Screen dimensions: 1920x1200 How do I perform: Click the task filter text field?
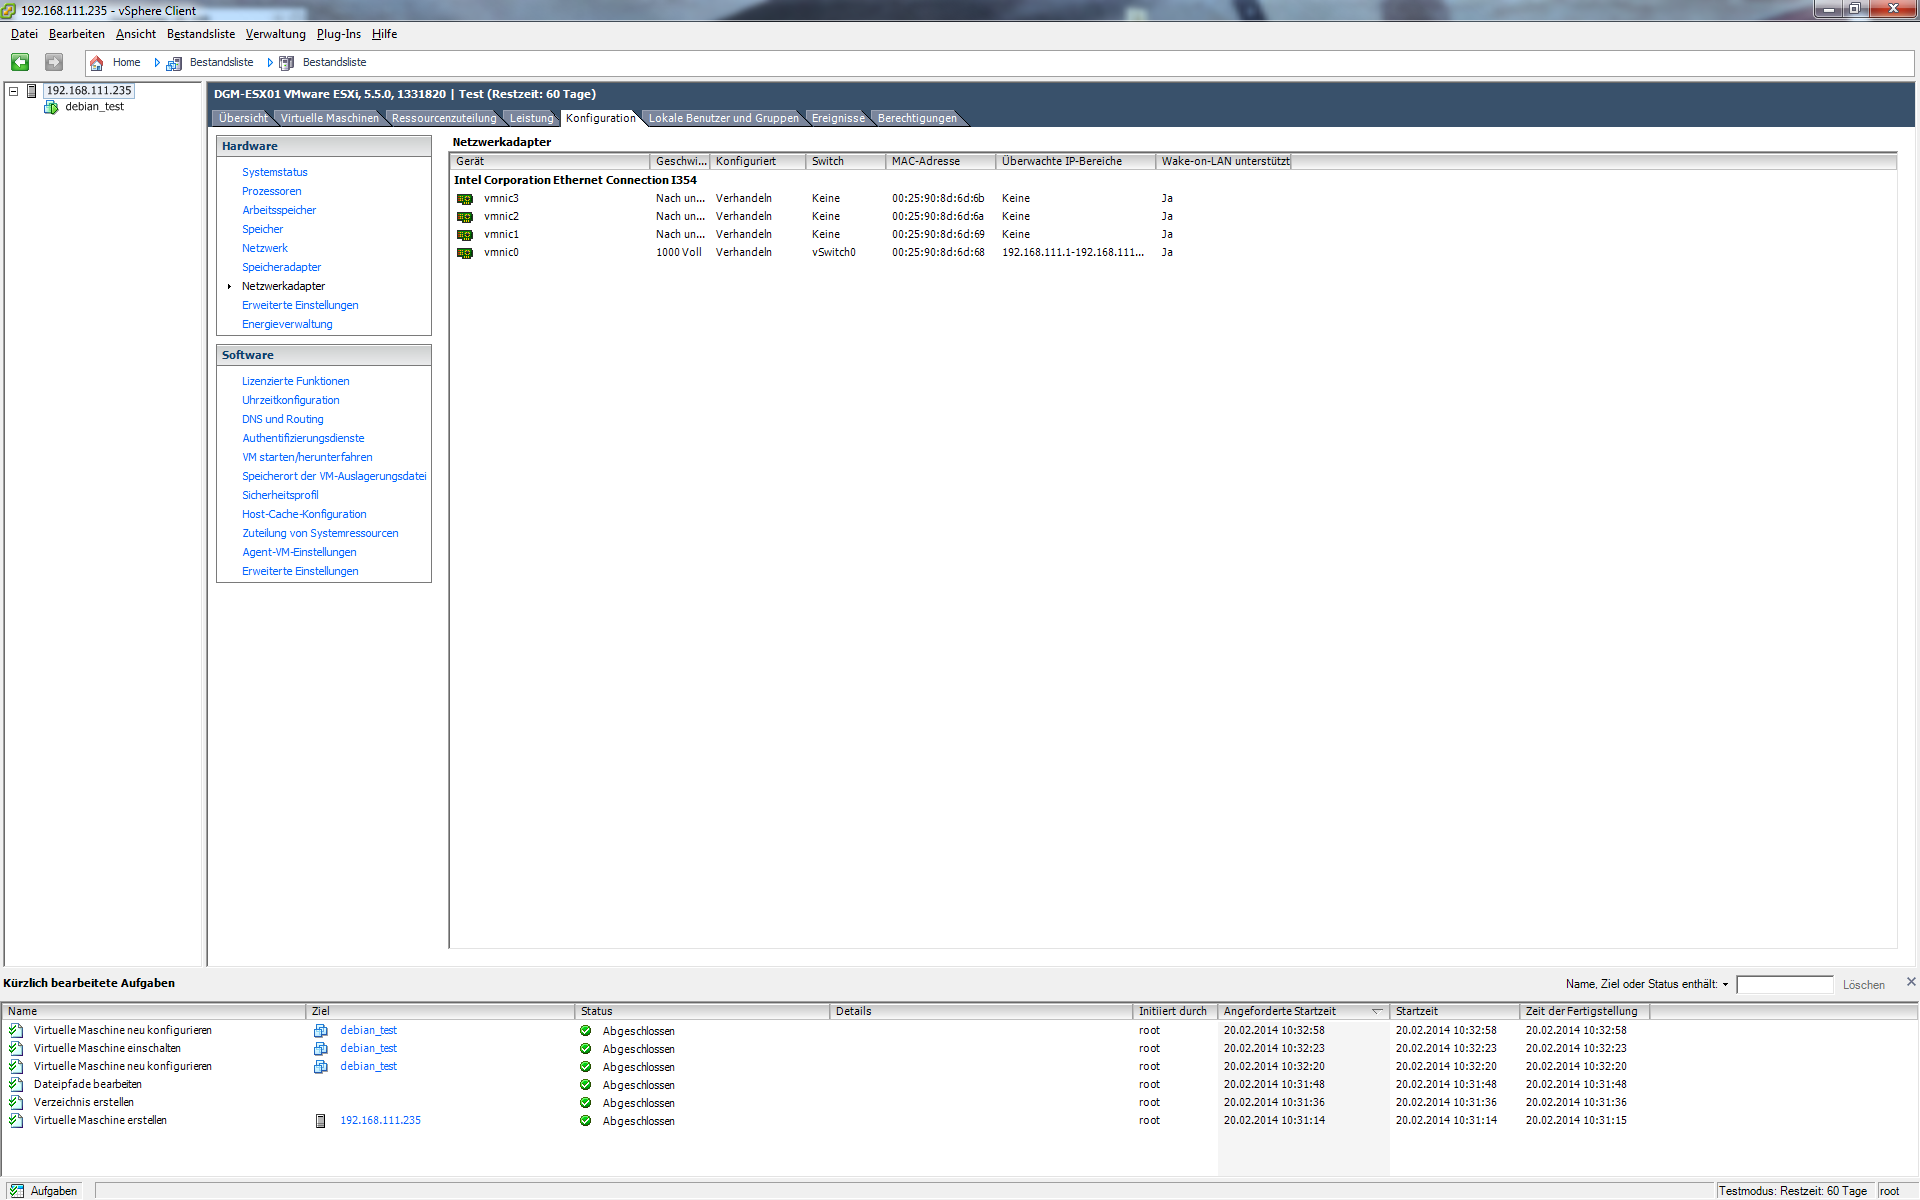(x=1784, y=985)
